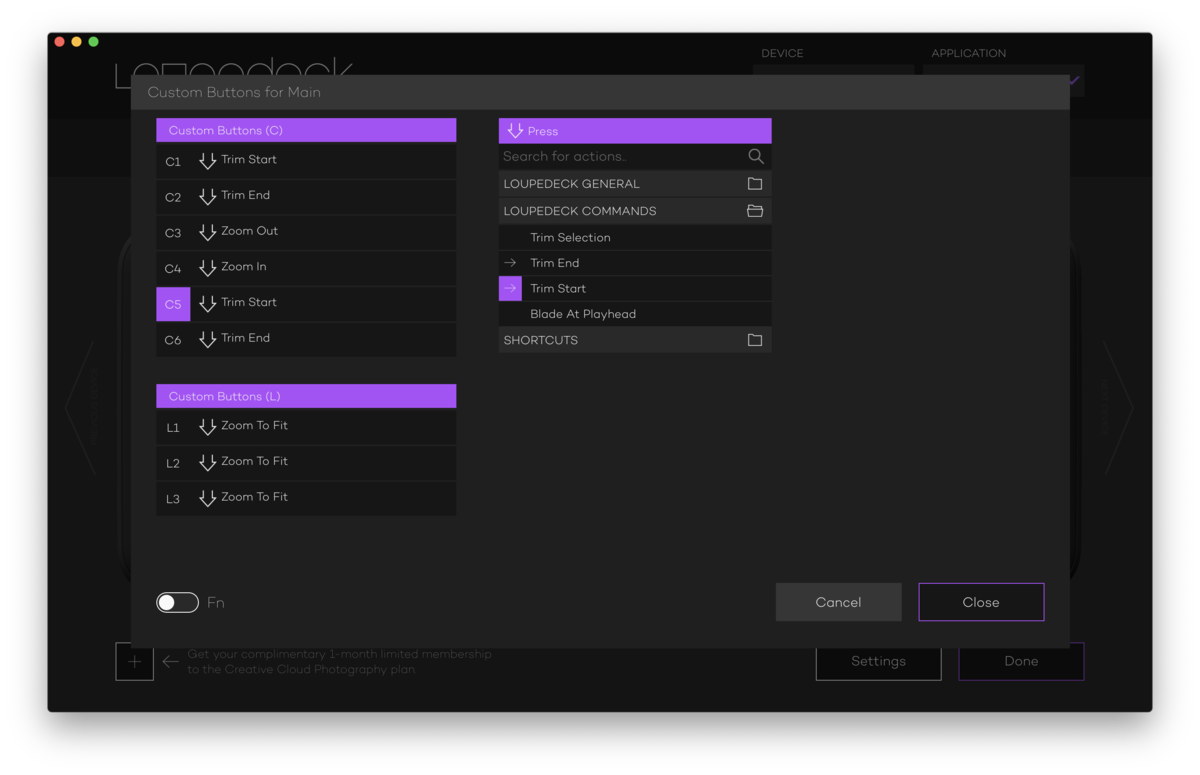Click the folder icon beside SHORTCUTS
The width and height of the screenshot is (1200, 775).
click(755, 340)
